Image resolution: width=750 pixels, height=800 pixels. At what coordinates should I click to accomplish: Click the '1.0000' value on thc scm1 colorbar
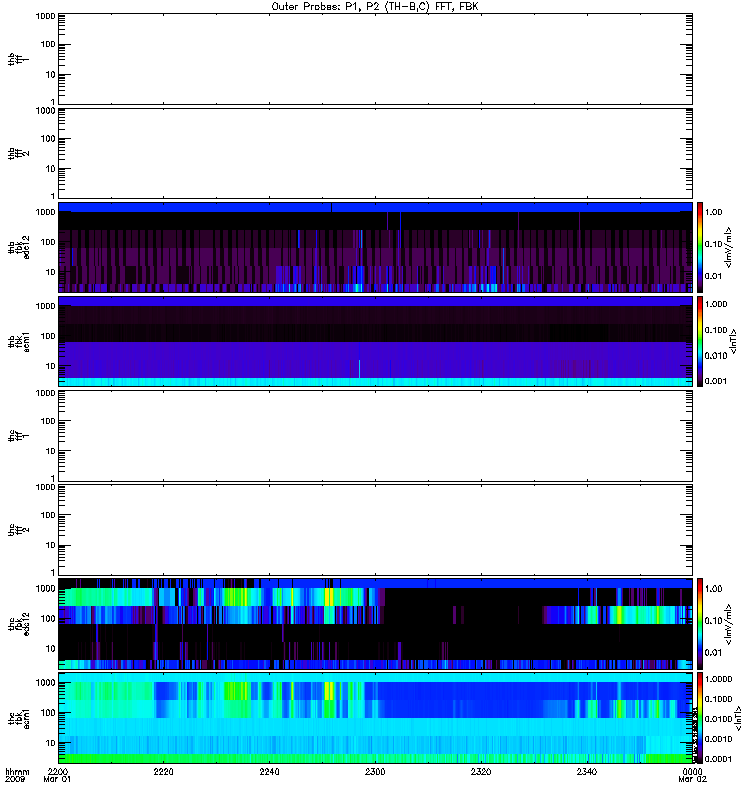718,679
